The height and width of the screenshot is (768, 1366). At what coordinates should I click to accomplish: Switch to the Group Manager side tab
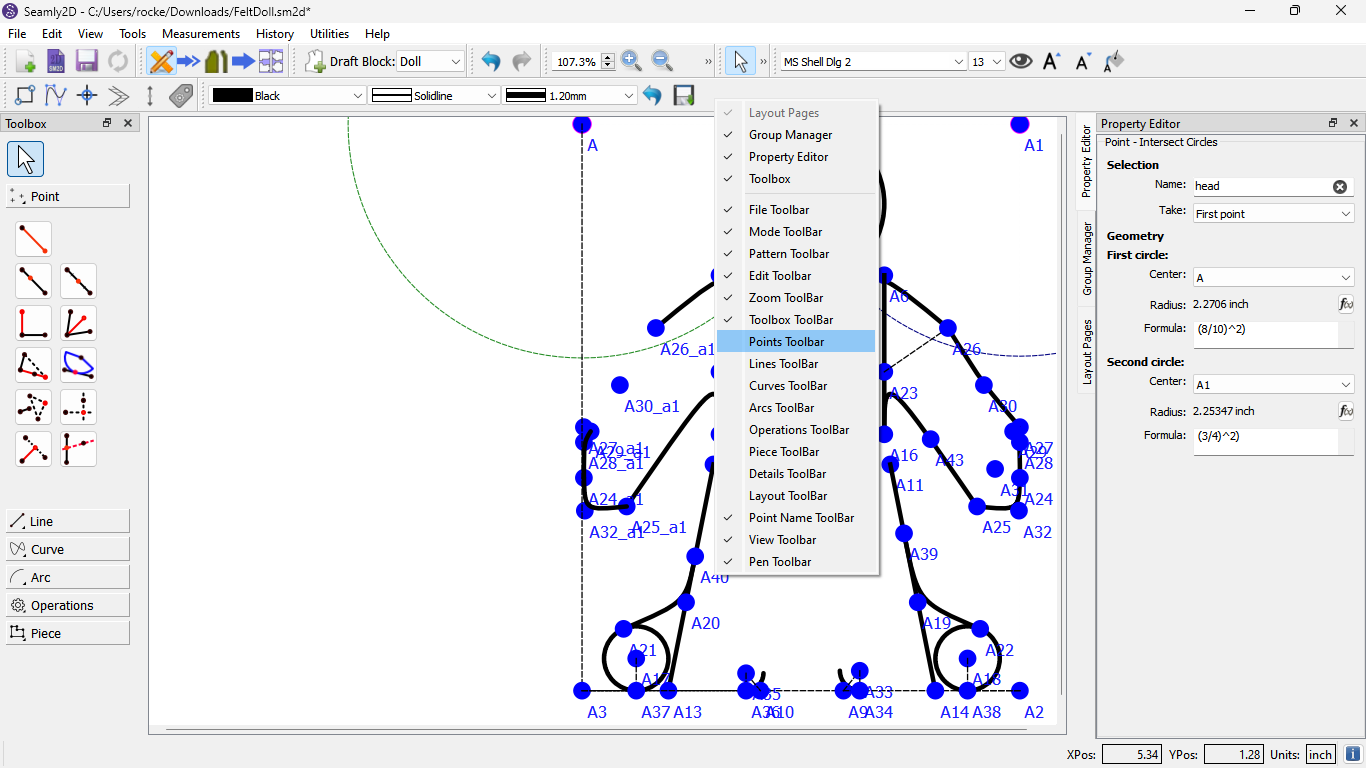tap(1087, 259)
